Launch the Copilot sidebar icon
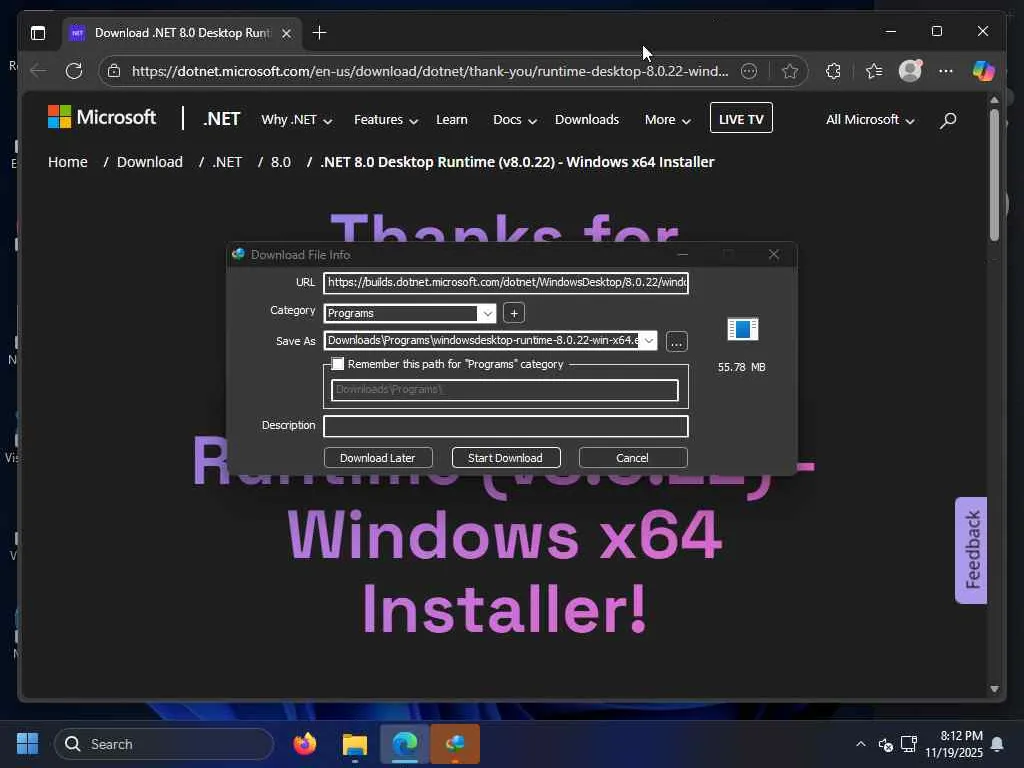This screenshot has height=768, width=1024. (984, 71)
